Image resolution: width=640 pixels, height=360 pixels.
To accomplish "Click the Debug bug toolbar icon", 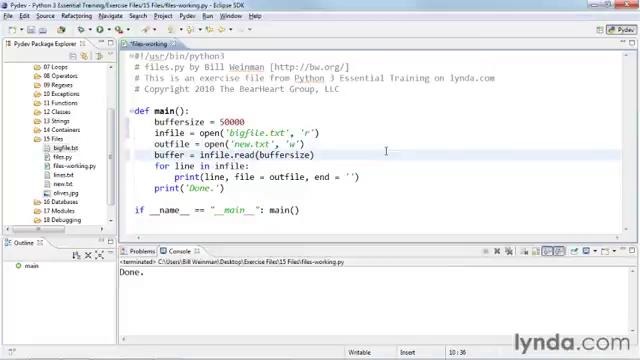I will 81,30.
